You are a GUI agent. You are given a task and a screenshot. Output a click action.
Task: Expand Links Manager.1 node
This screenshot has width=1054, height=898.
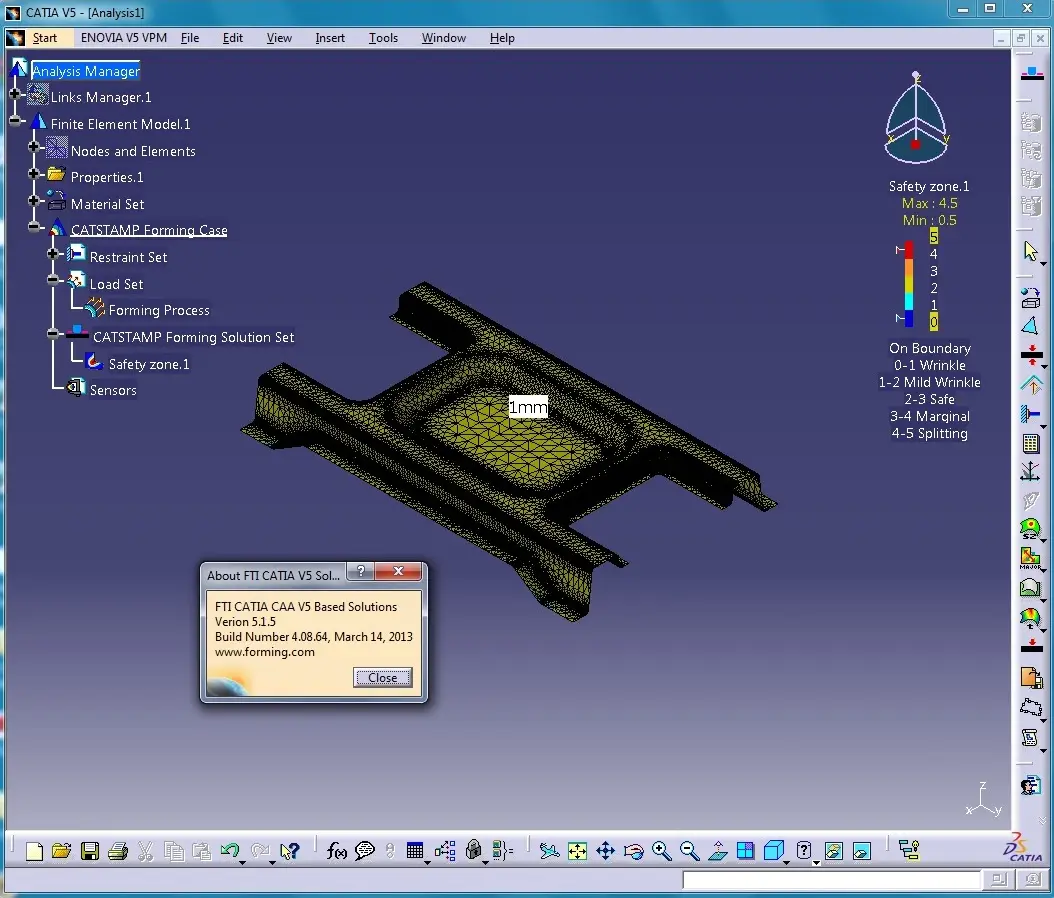point(15,94)
